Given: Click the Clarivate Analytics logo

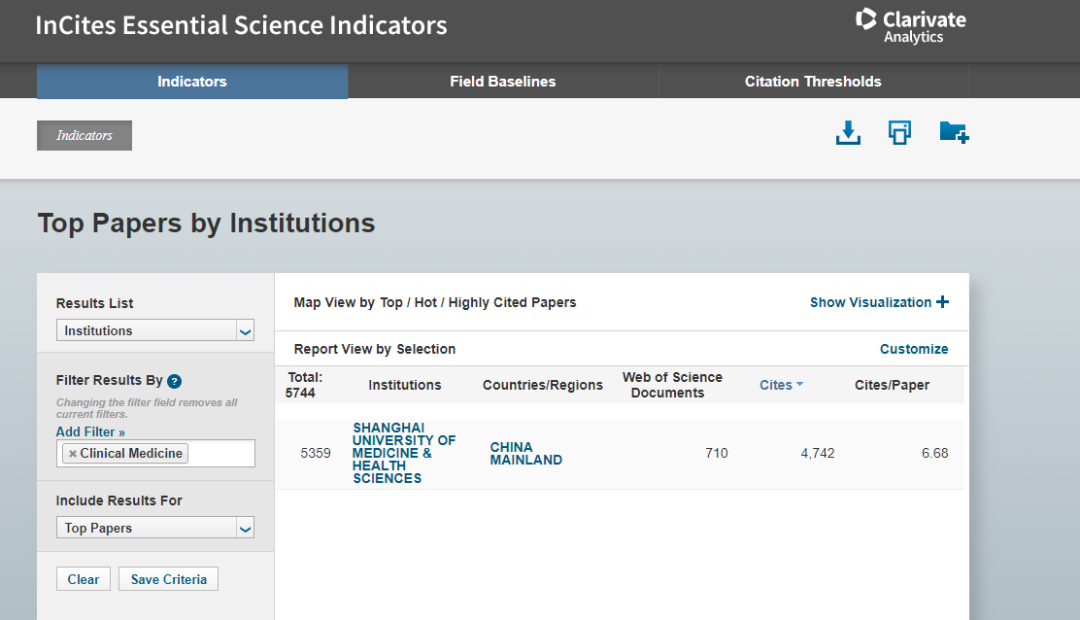Looking at the screenshot, I should tap(911, 26).
